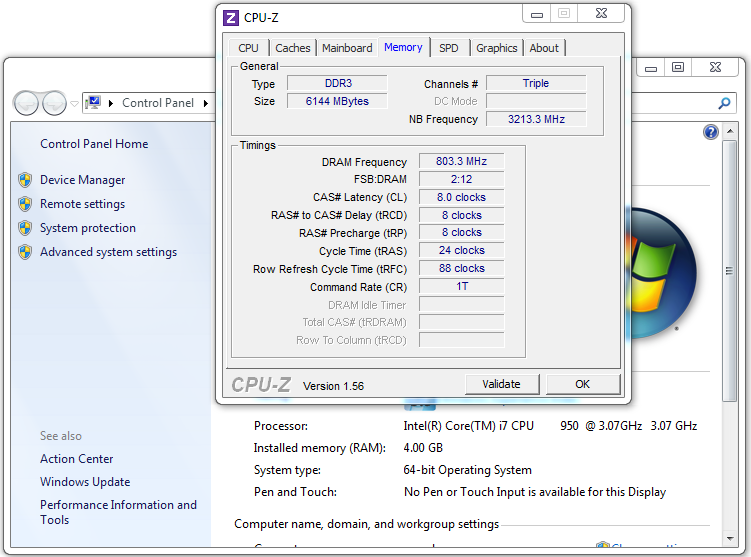Image resolution: width=751 pixels, height=557 pixels.
Task: Click scrollbar up arrow in Control Panel window
Action: click(730, 131)
